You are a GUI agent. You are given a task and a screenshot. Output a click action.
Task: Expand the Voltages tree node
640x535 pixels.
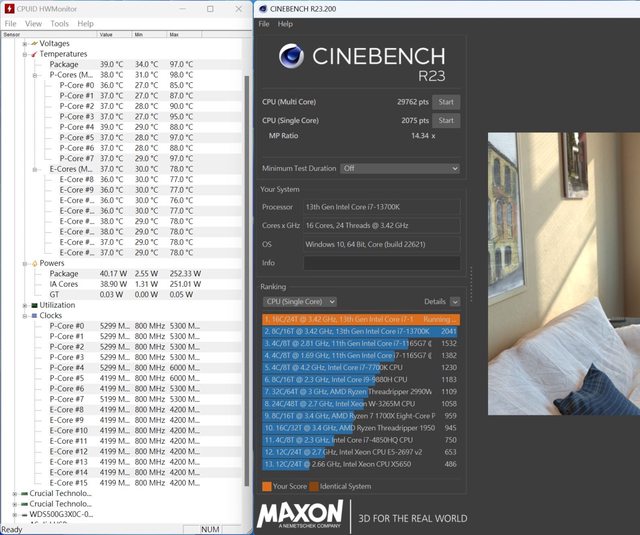(x=24, y=43)
